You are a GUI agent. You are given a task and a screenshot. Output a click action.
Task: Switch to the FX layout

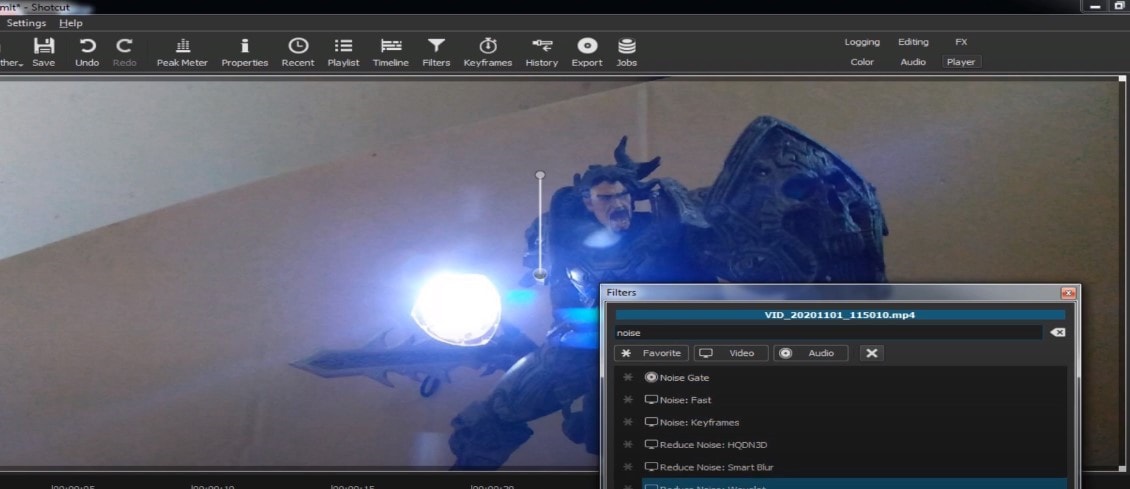961,42
